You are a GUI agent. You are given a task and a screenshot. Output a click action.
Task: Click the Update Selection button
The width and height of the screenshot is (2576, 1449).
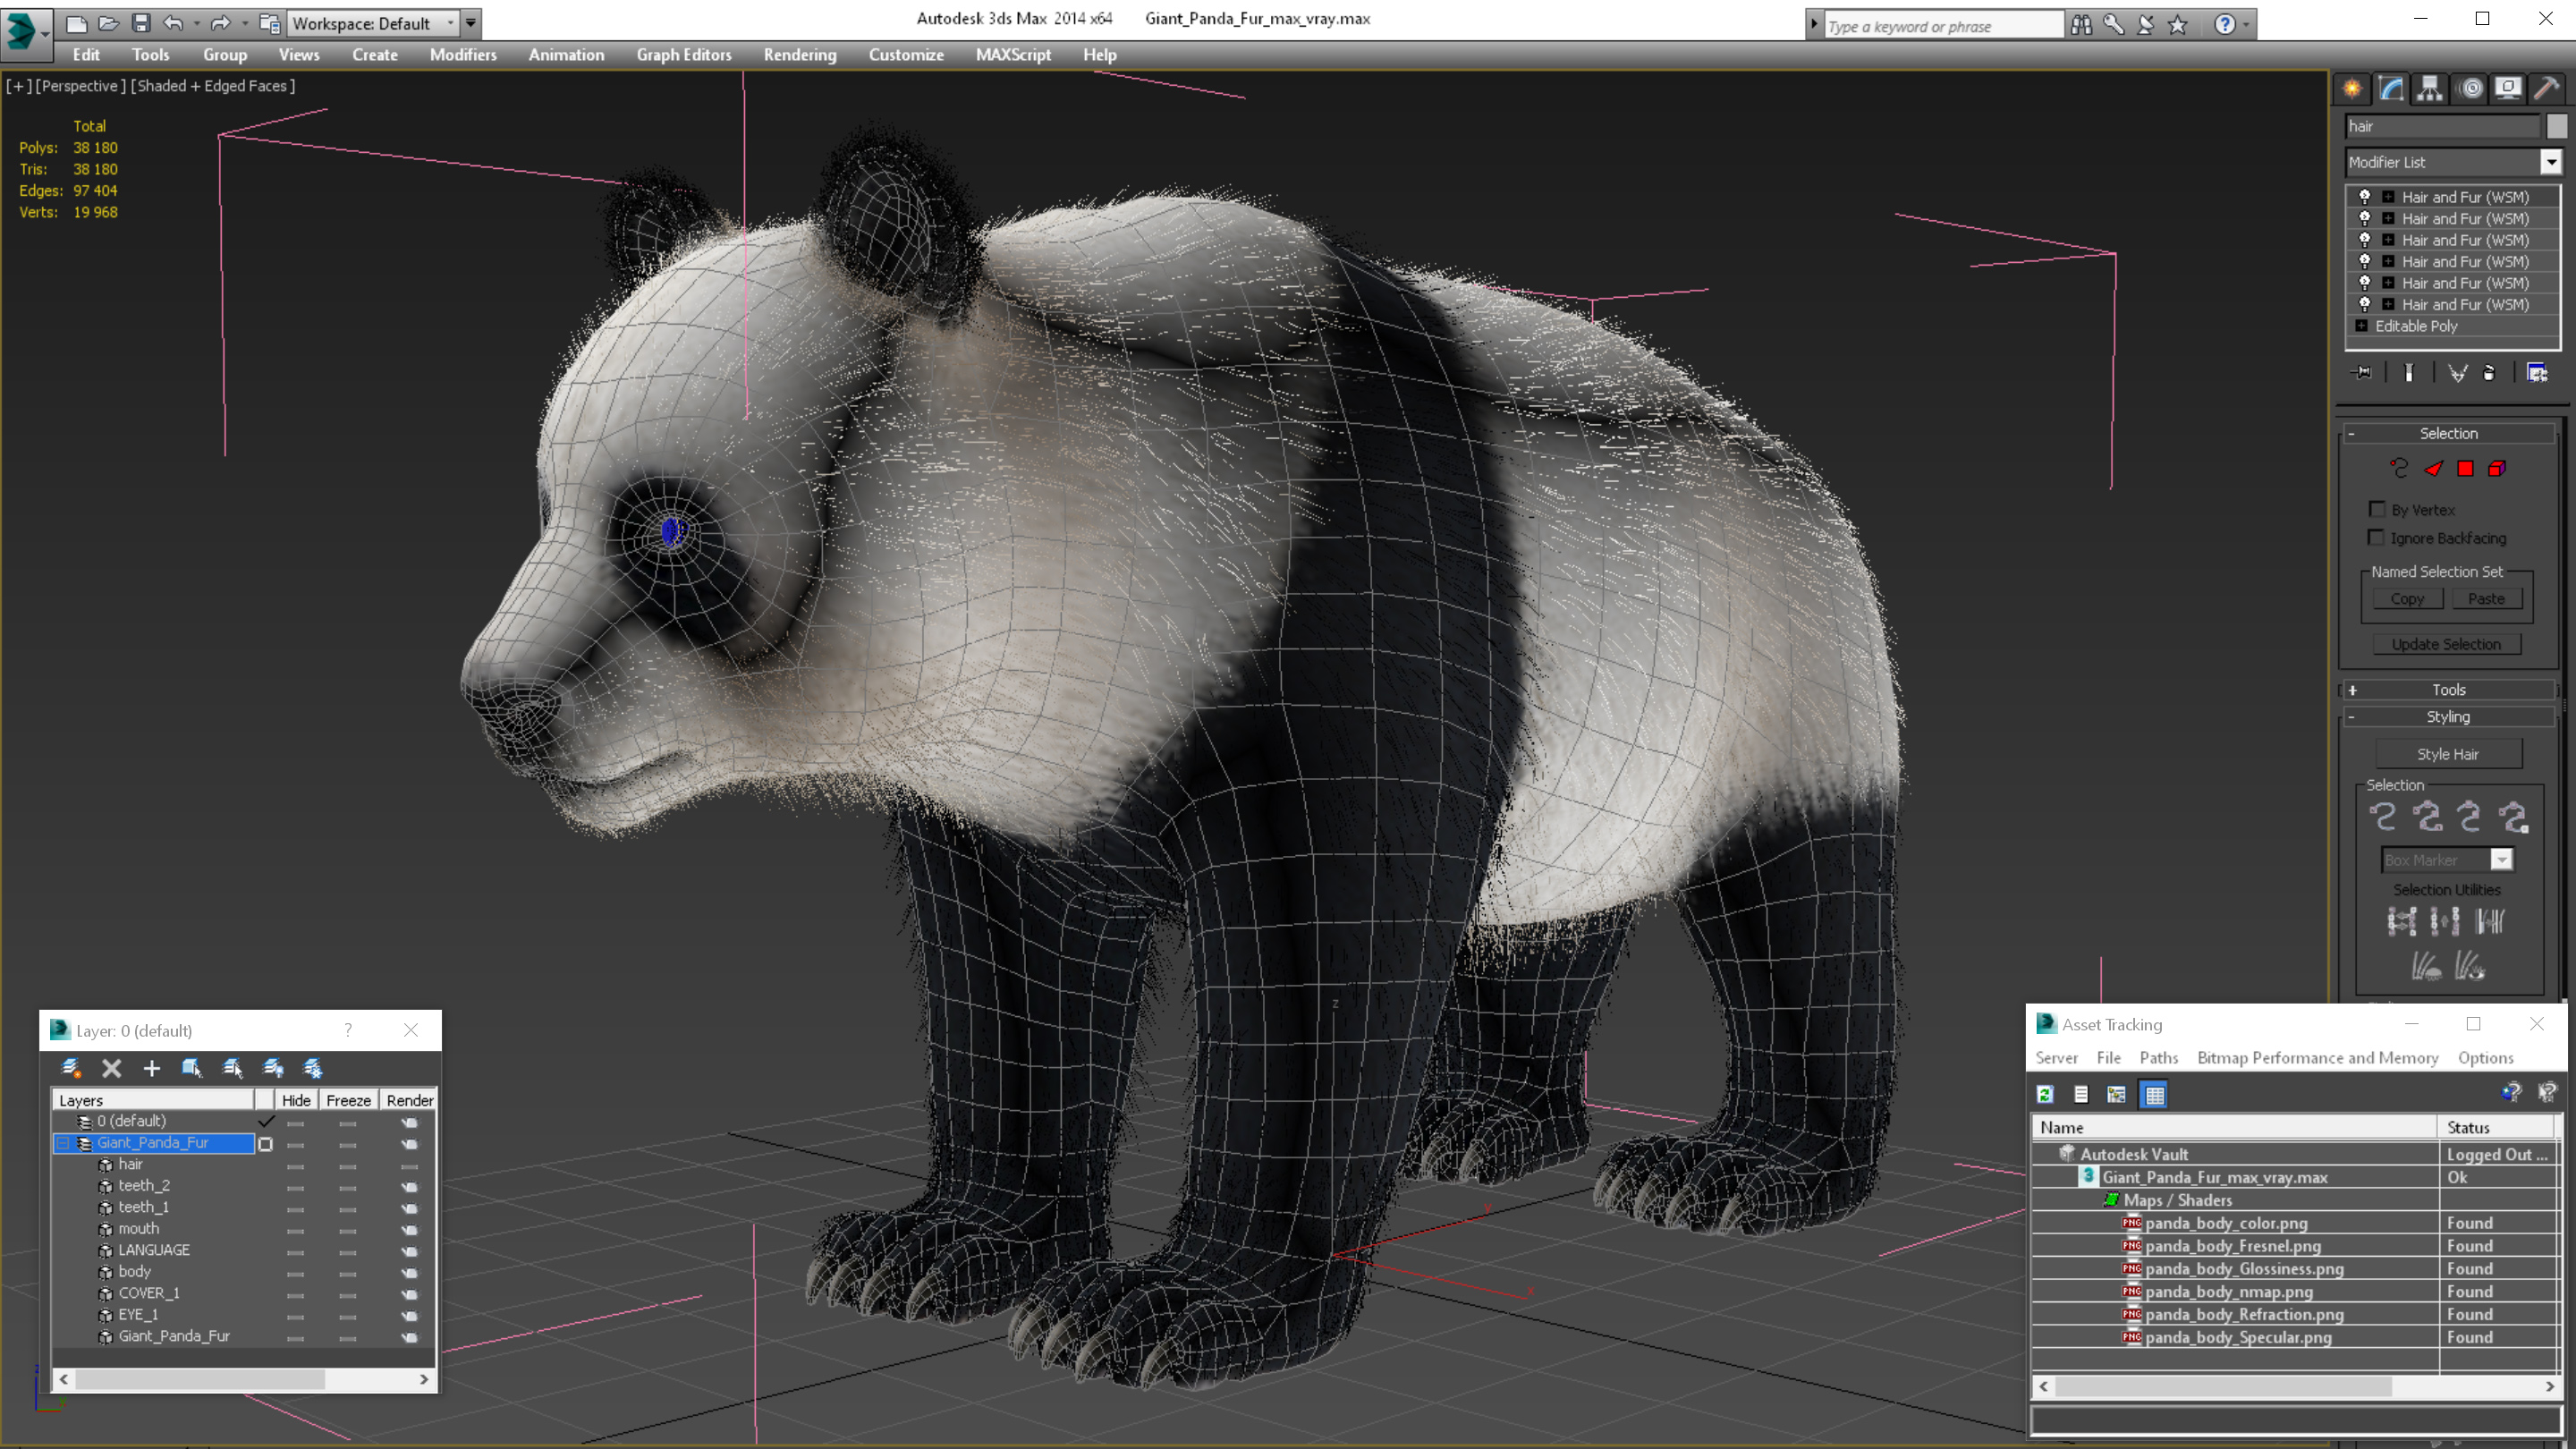click(2446, 644)
